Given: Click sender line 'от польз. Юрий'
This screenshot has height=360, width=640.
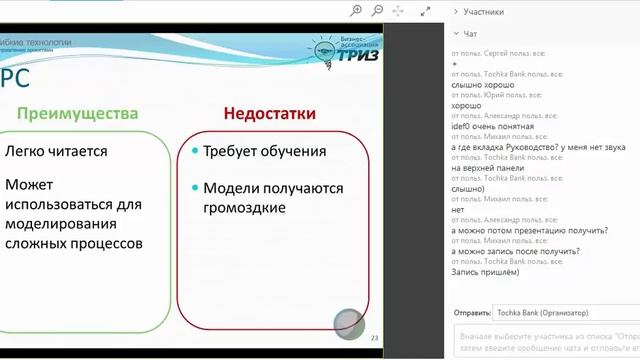Looking at the screenshot, I should coord(496,95).
